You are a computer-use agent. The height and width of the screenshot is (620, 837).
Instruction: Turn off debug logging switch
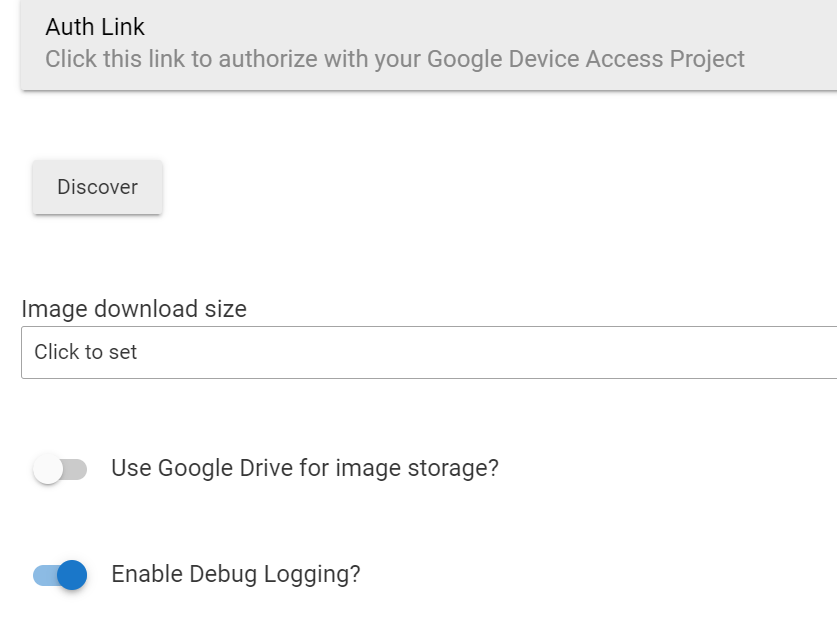coord(60,575)
